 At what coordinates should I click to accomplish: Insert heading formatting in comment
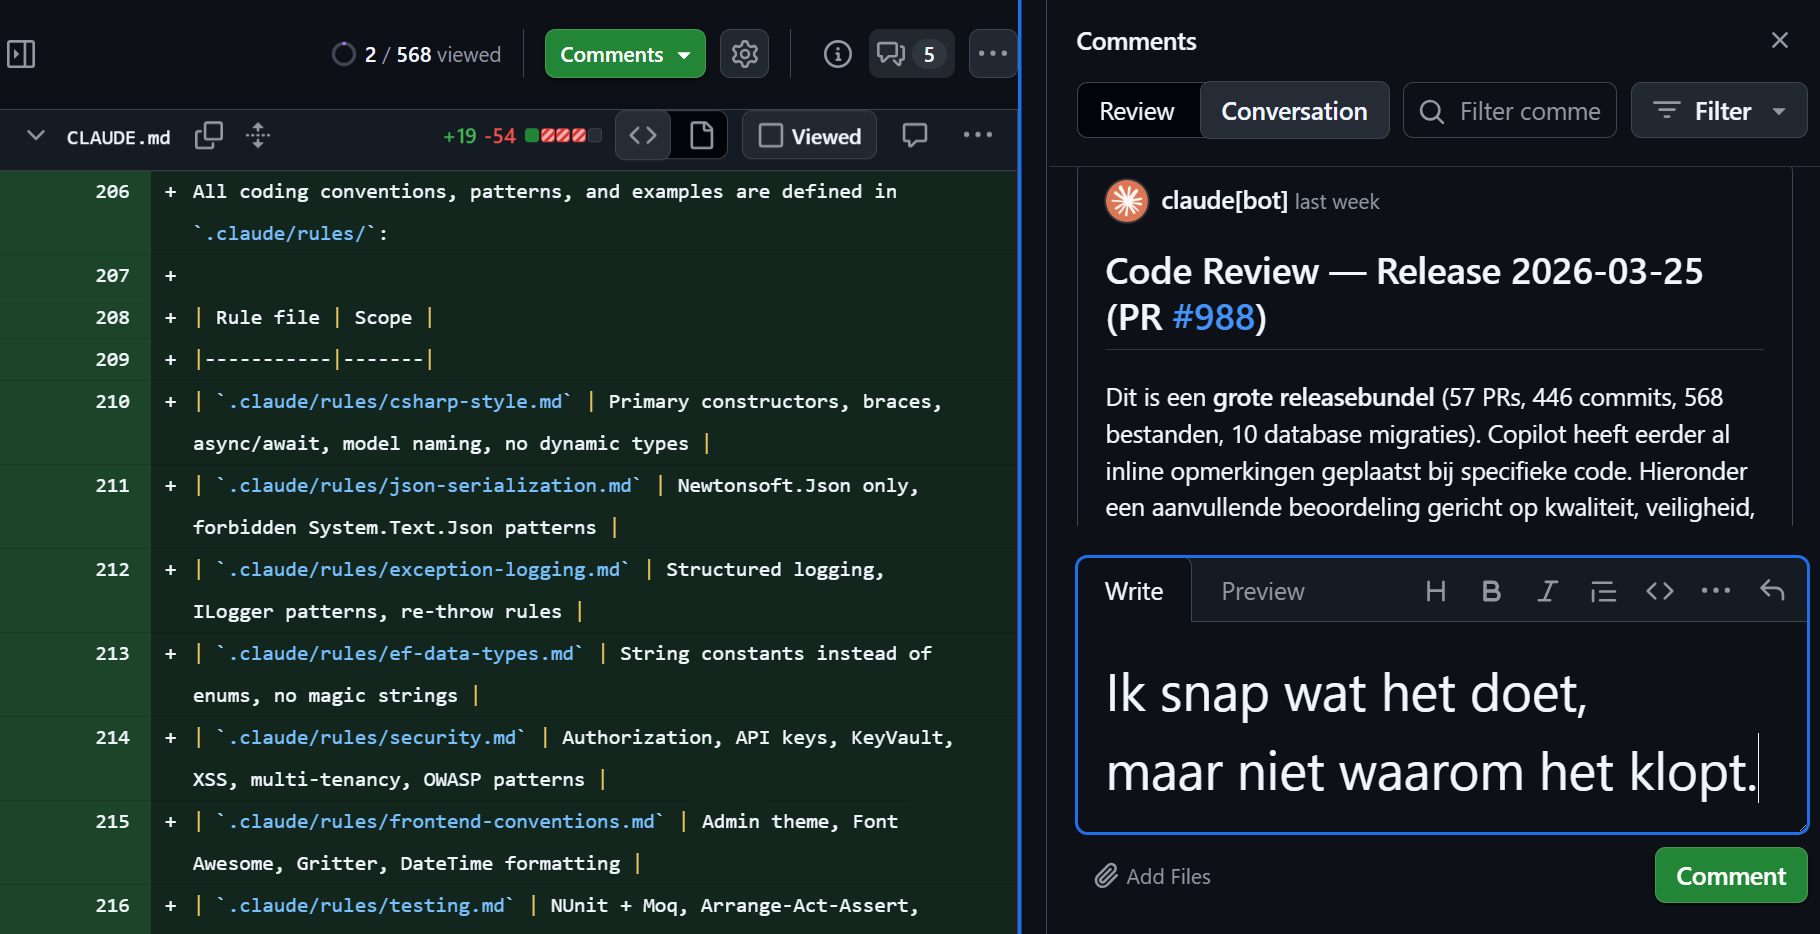point(1435,591)
